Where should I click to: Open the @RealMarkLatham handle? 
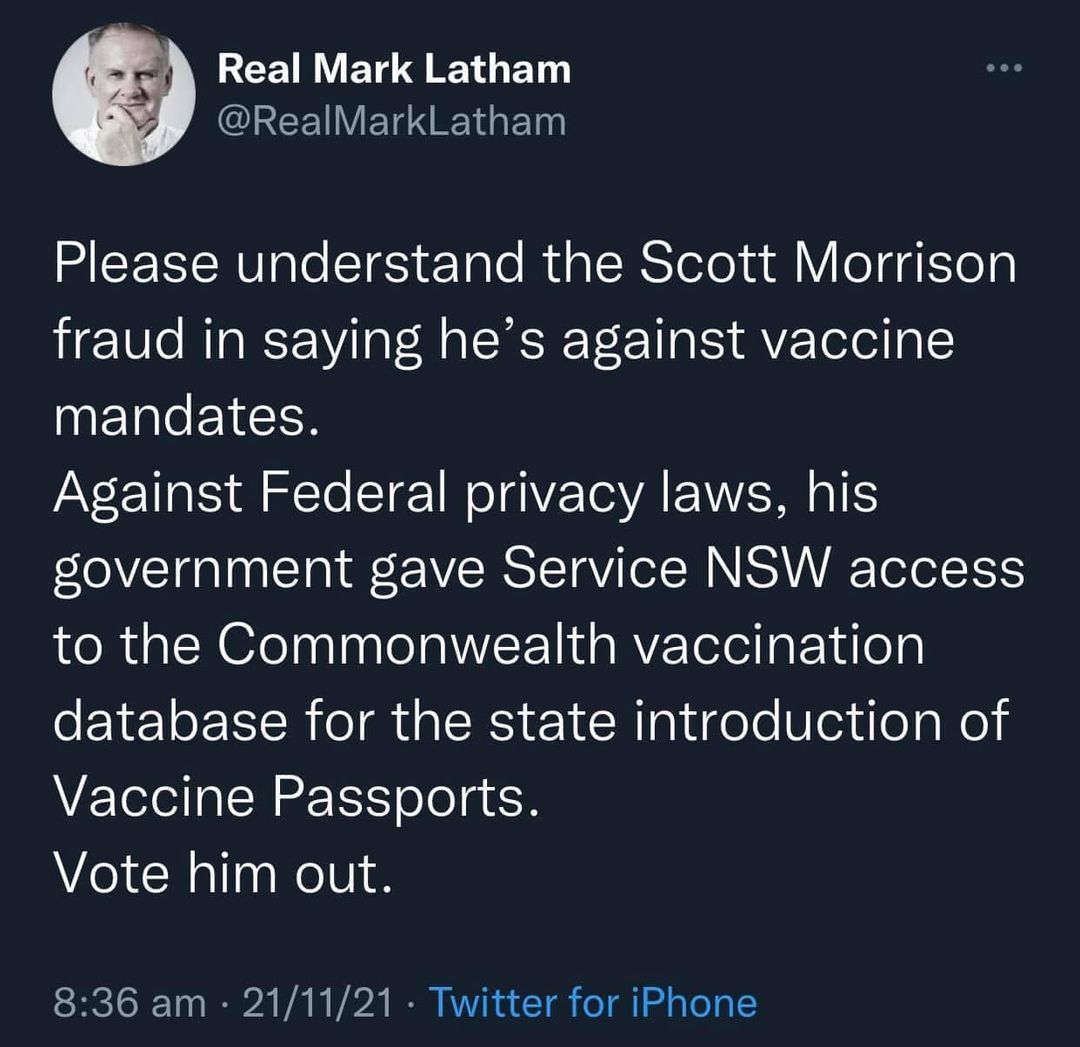pyautogui.click(x=392, y=121)
